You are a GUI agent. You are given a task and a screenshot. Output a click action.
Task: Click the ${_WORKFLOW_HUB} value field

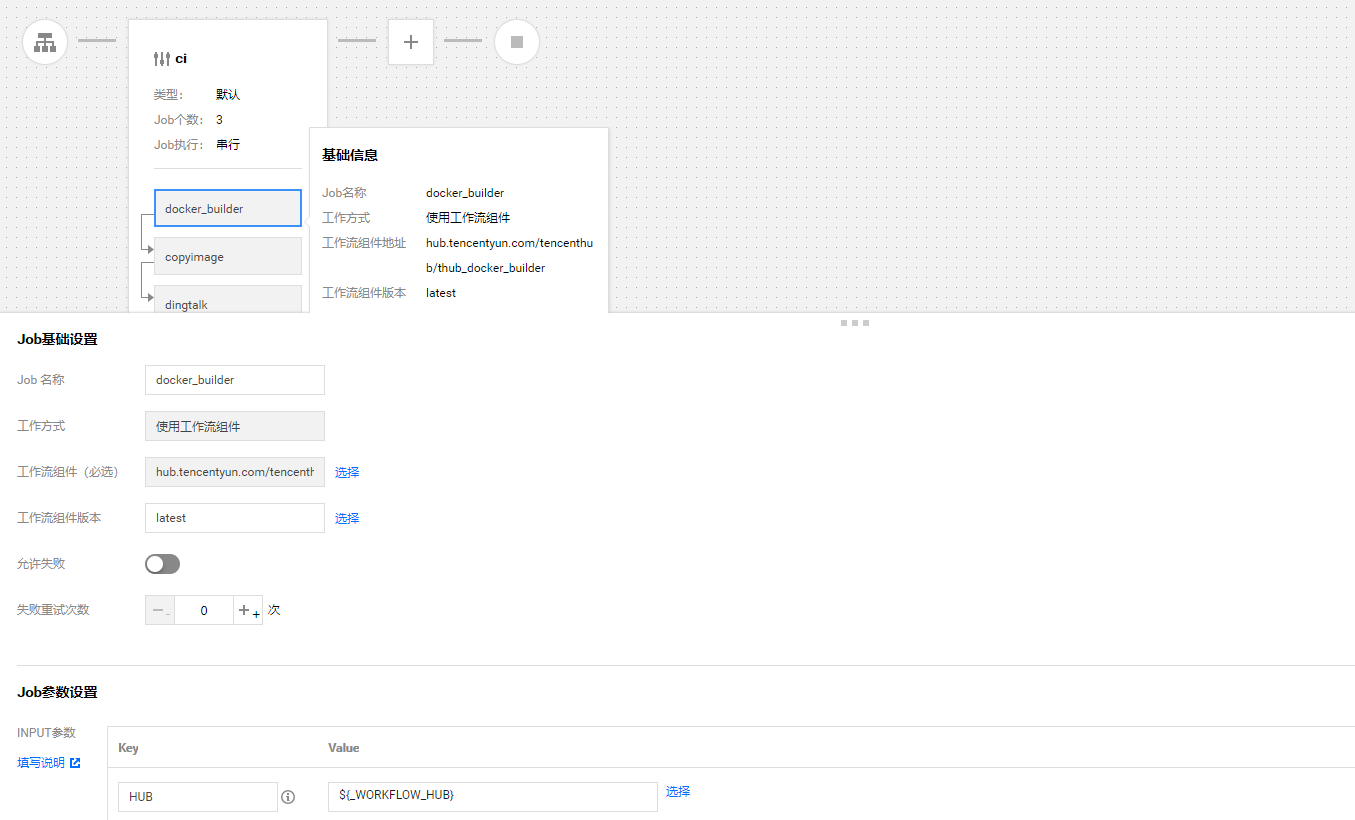[x=493, y=797]
